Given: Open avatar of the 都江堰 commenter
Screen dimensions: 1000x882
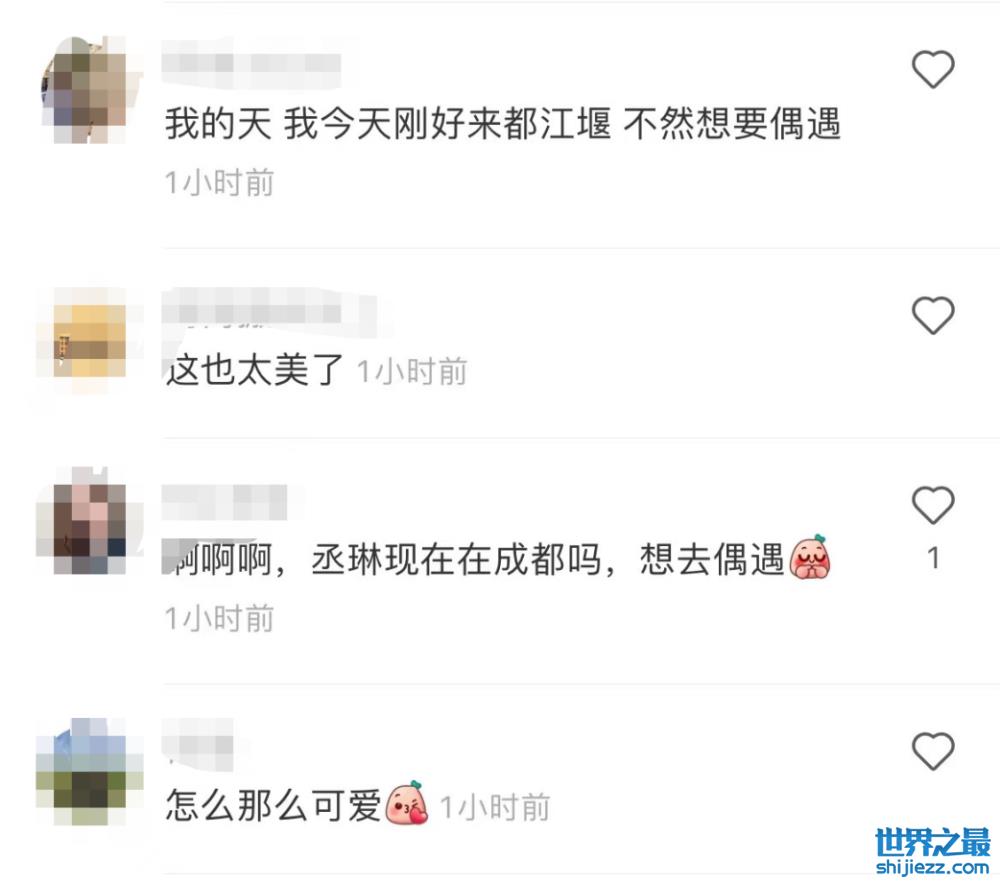Looking at the screenshot, I should click(x=89, y=90).
